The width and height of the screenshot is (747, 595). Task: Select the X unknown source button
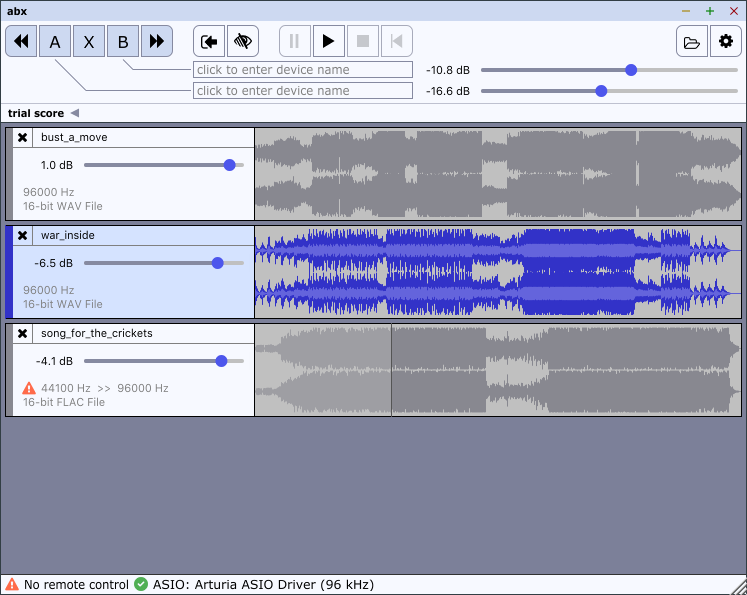pyautogui.click(x=89, y=41)
